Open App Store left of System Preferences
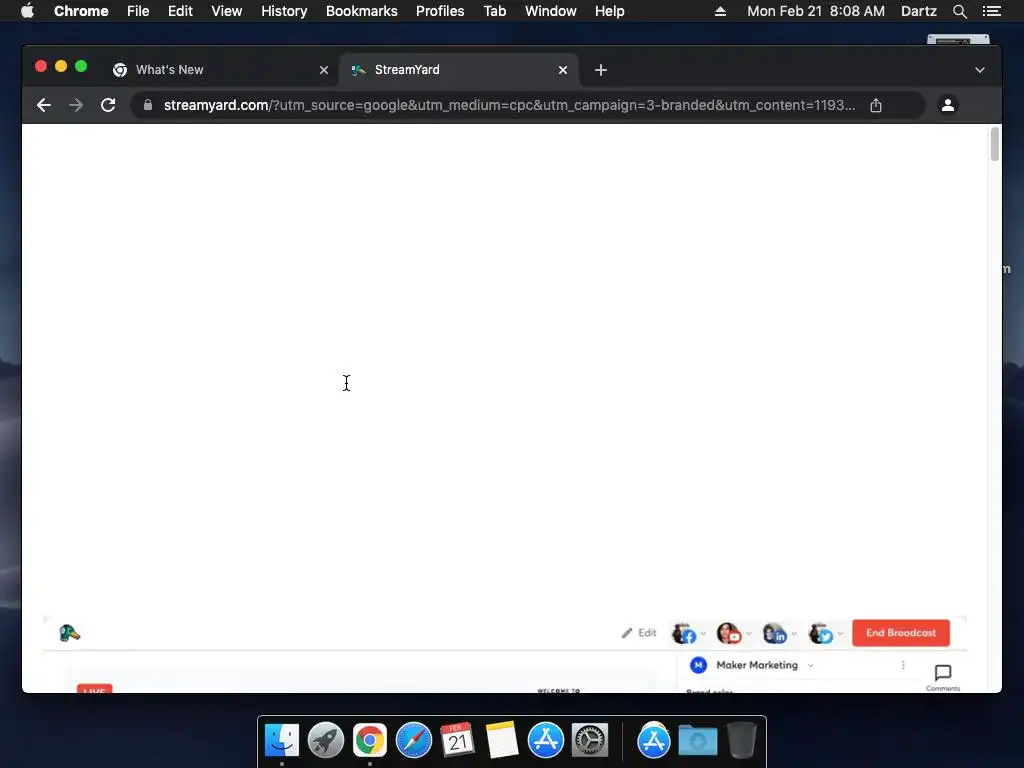Screen dimensions: 1024x768 tap(545, 740)
